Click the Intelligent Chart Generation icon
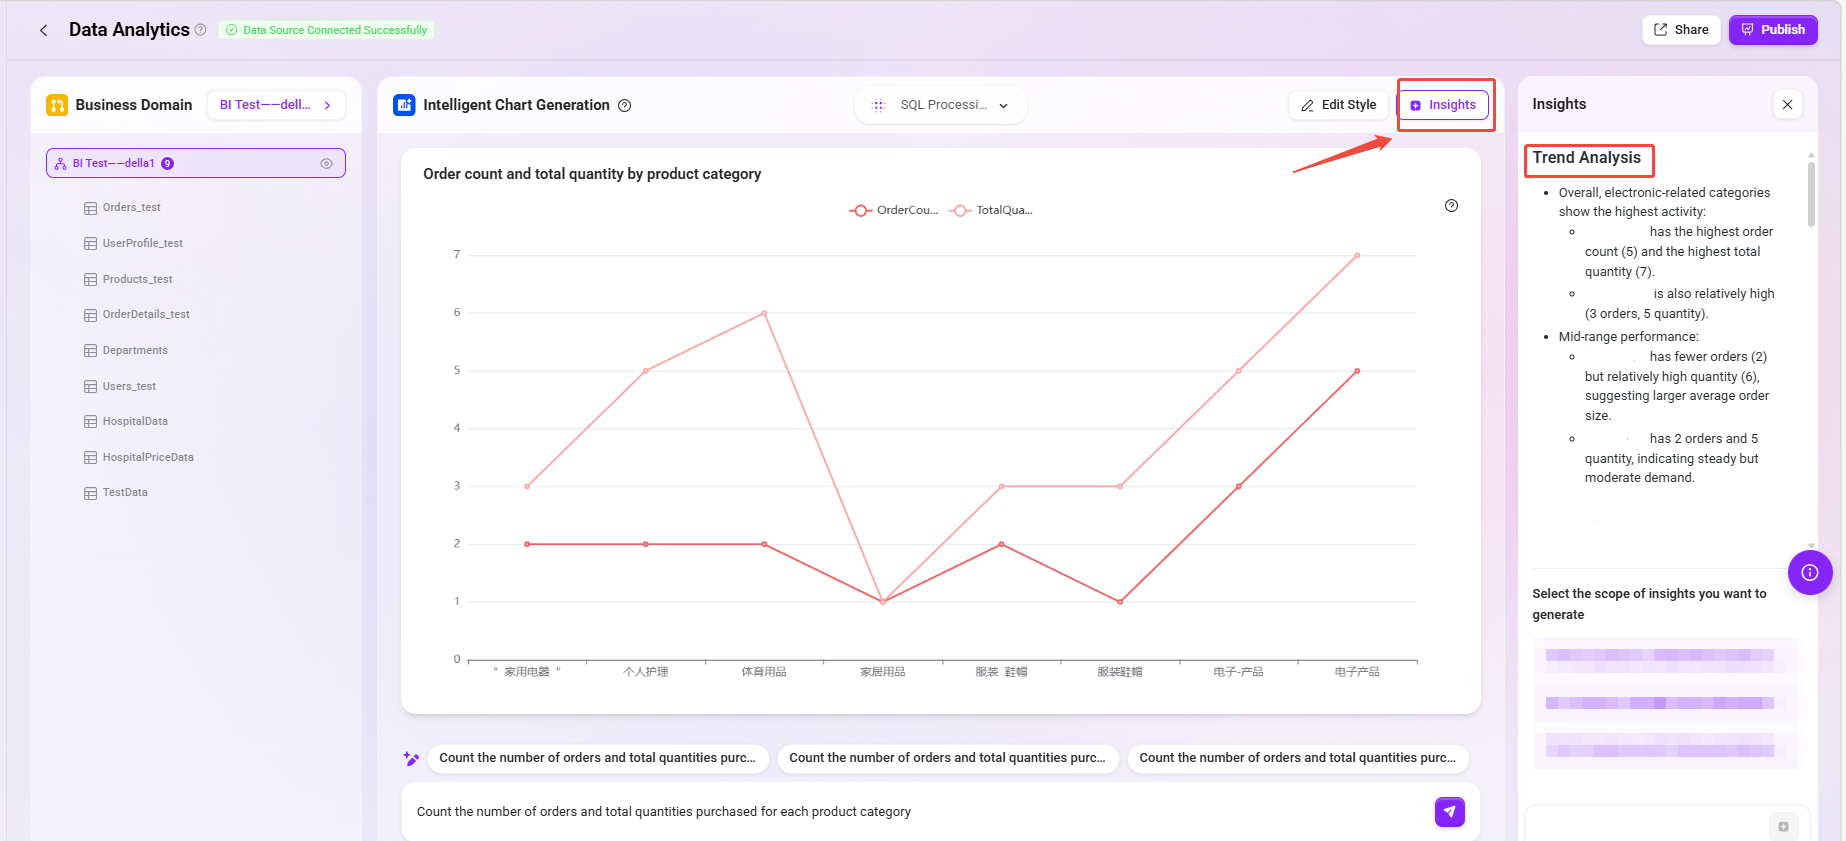The image size is (1846, 841). [404, 105]
